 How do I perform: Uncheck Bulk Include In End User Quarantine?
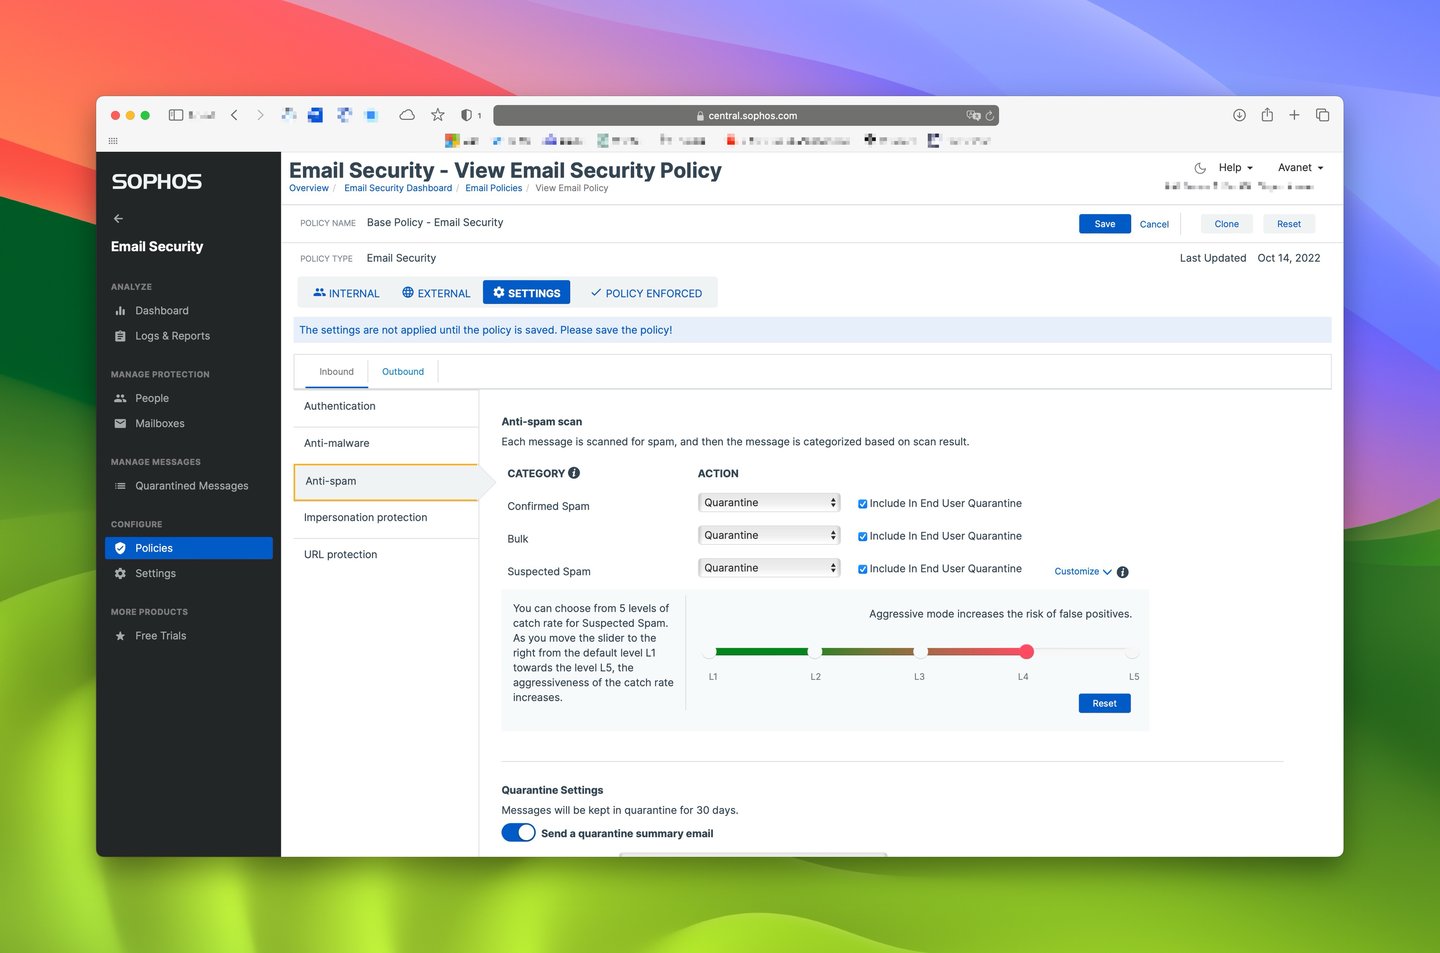coord(862,537)
